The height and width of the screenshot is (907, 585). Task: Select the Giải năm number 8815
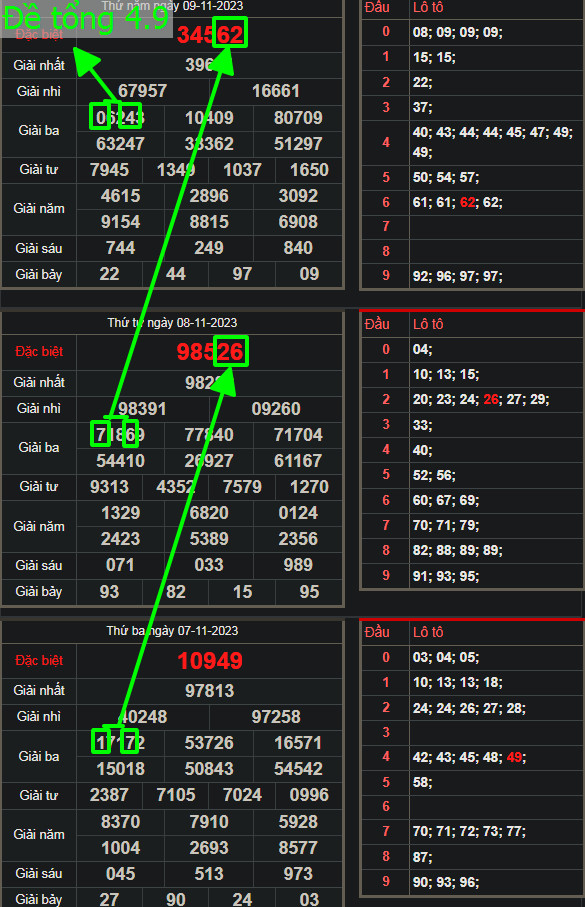click(x=209, y=222)
